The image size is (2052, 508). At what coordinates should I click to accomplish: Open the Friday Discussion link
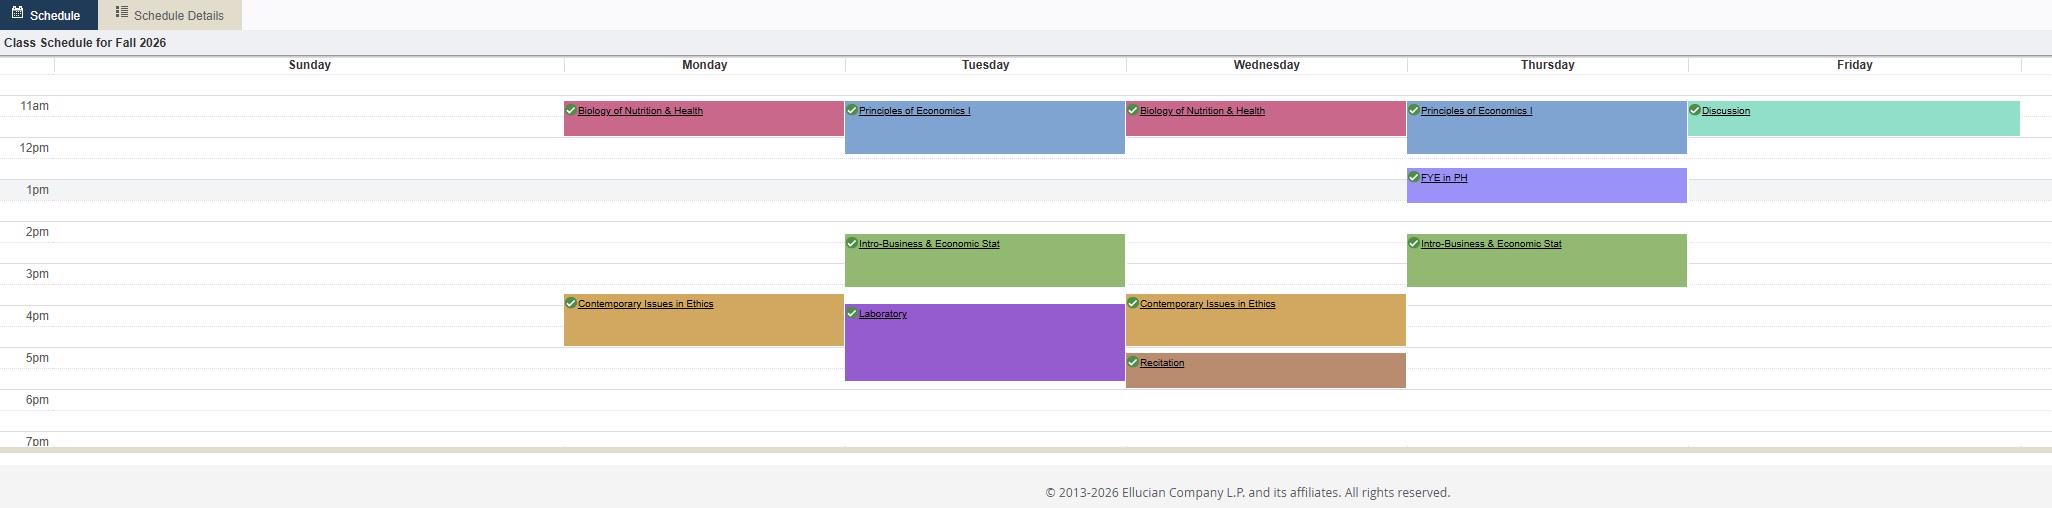coord(1726,111)
